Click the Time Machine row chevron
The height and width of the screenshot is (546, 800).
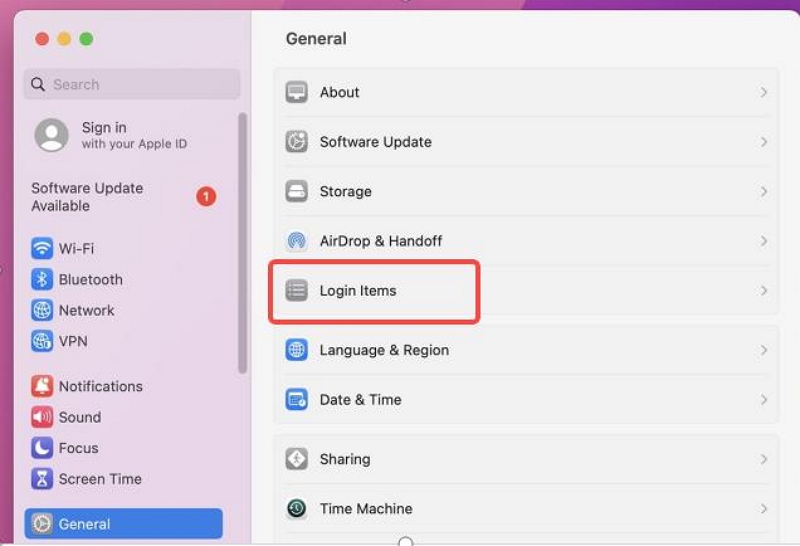(x=763, y=509)
